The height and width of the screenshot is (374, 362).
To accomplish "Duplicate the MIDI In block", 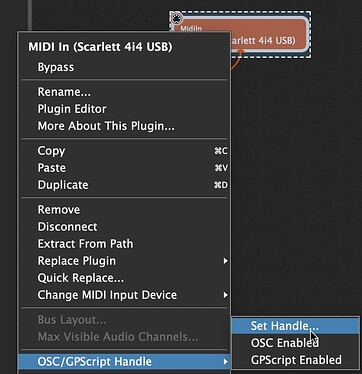I will pyautogui.click(x=125, y=185).
